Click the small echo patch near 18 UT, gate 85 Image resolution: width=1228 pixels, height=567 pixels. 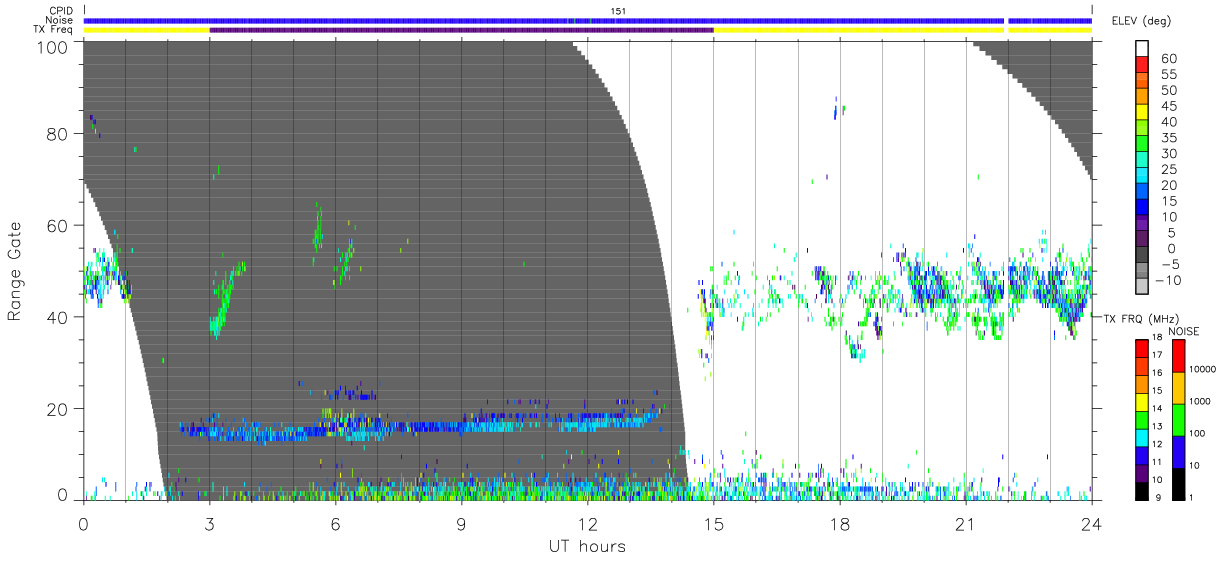839,108
